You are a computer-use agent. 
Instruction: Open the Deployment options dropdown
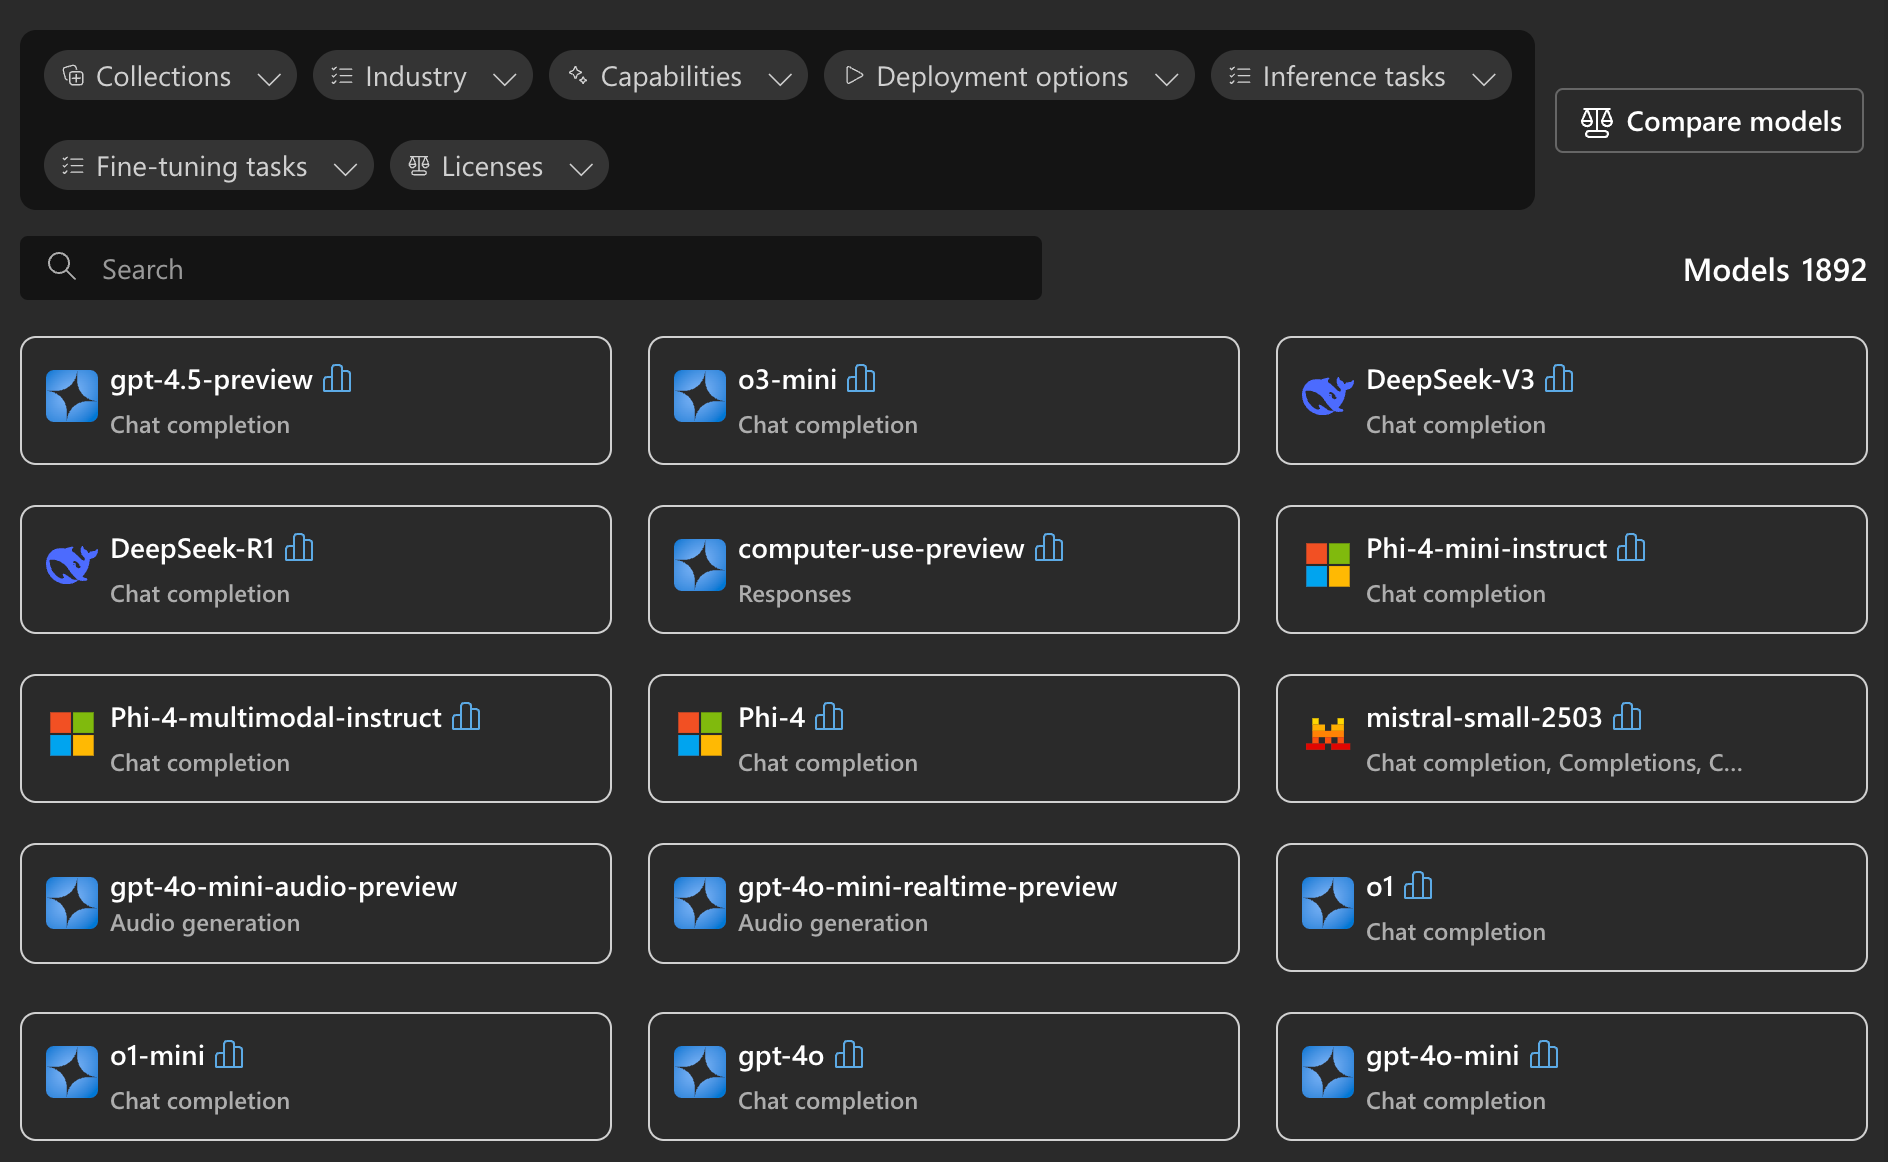(x=1009, y=76)
